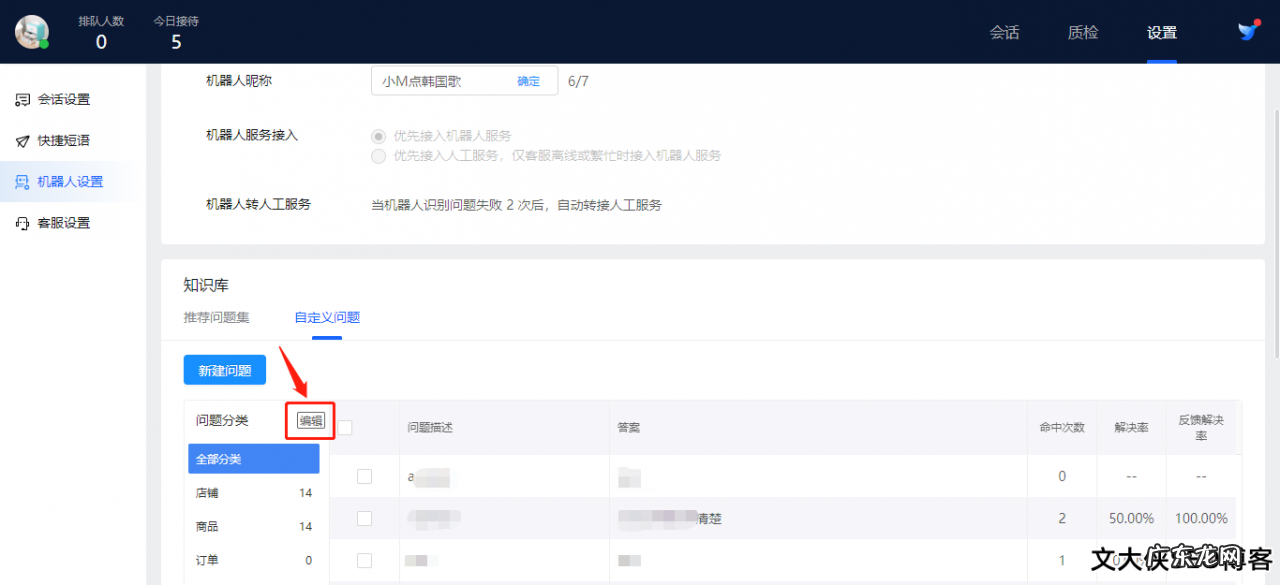Screen dimensions: 1280x585
Task: Check the second question row checkbox
Action: 364,518
